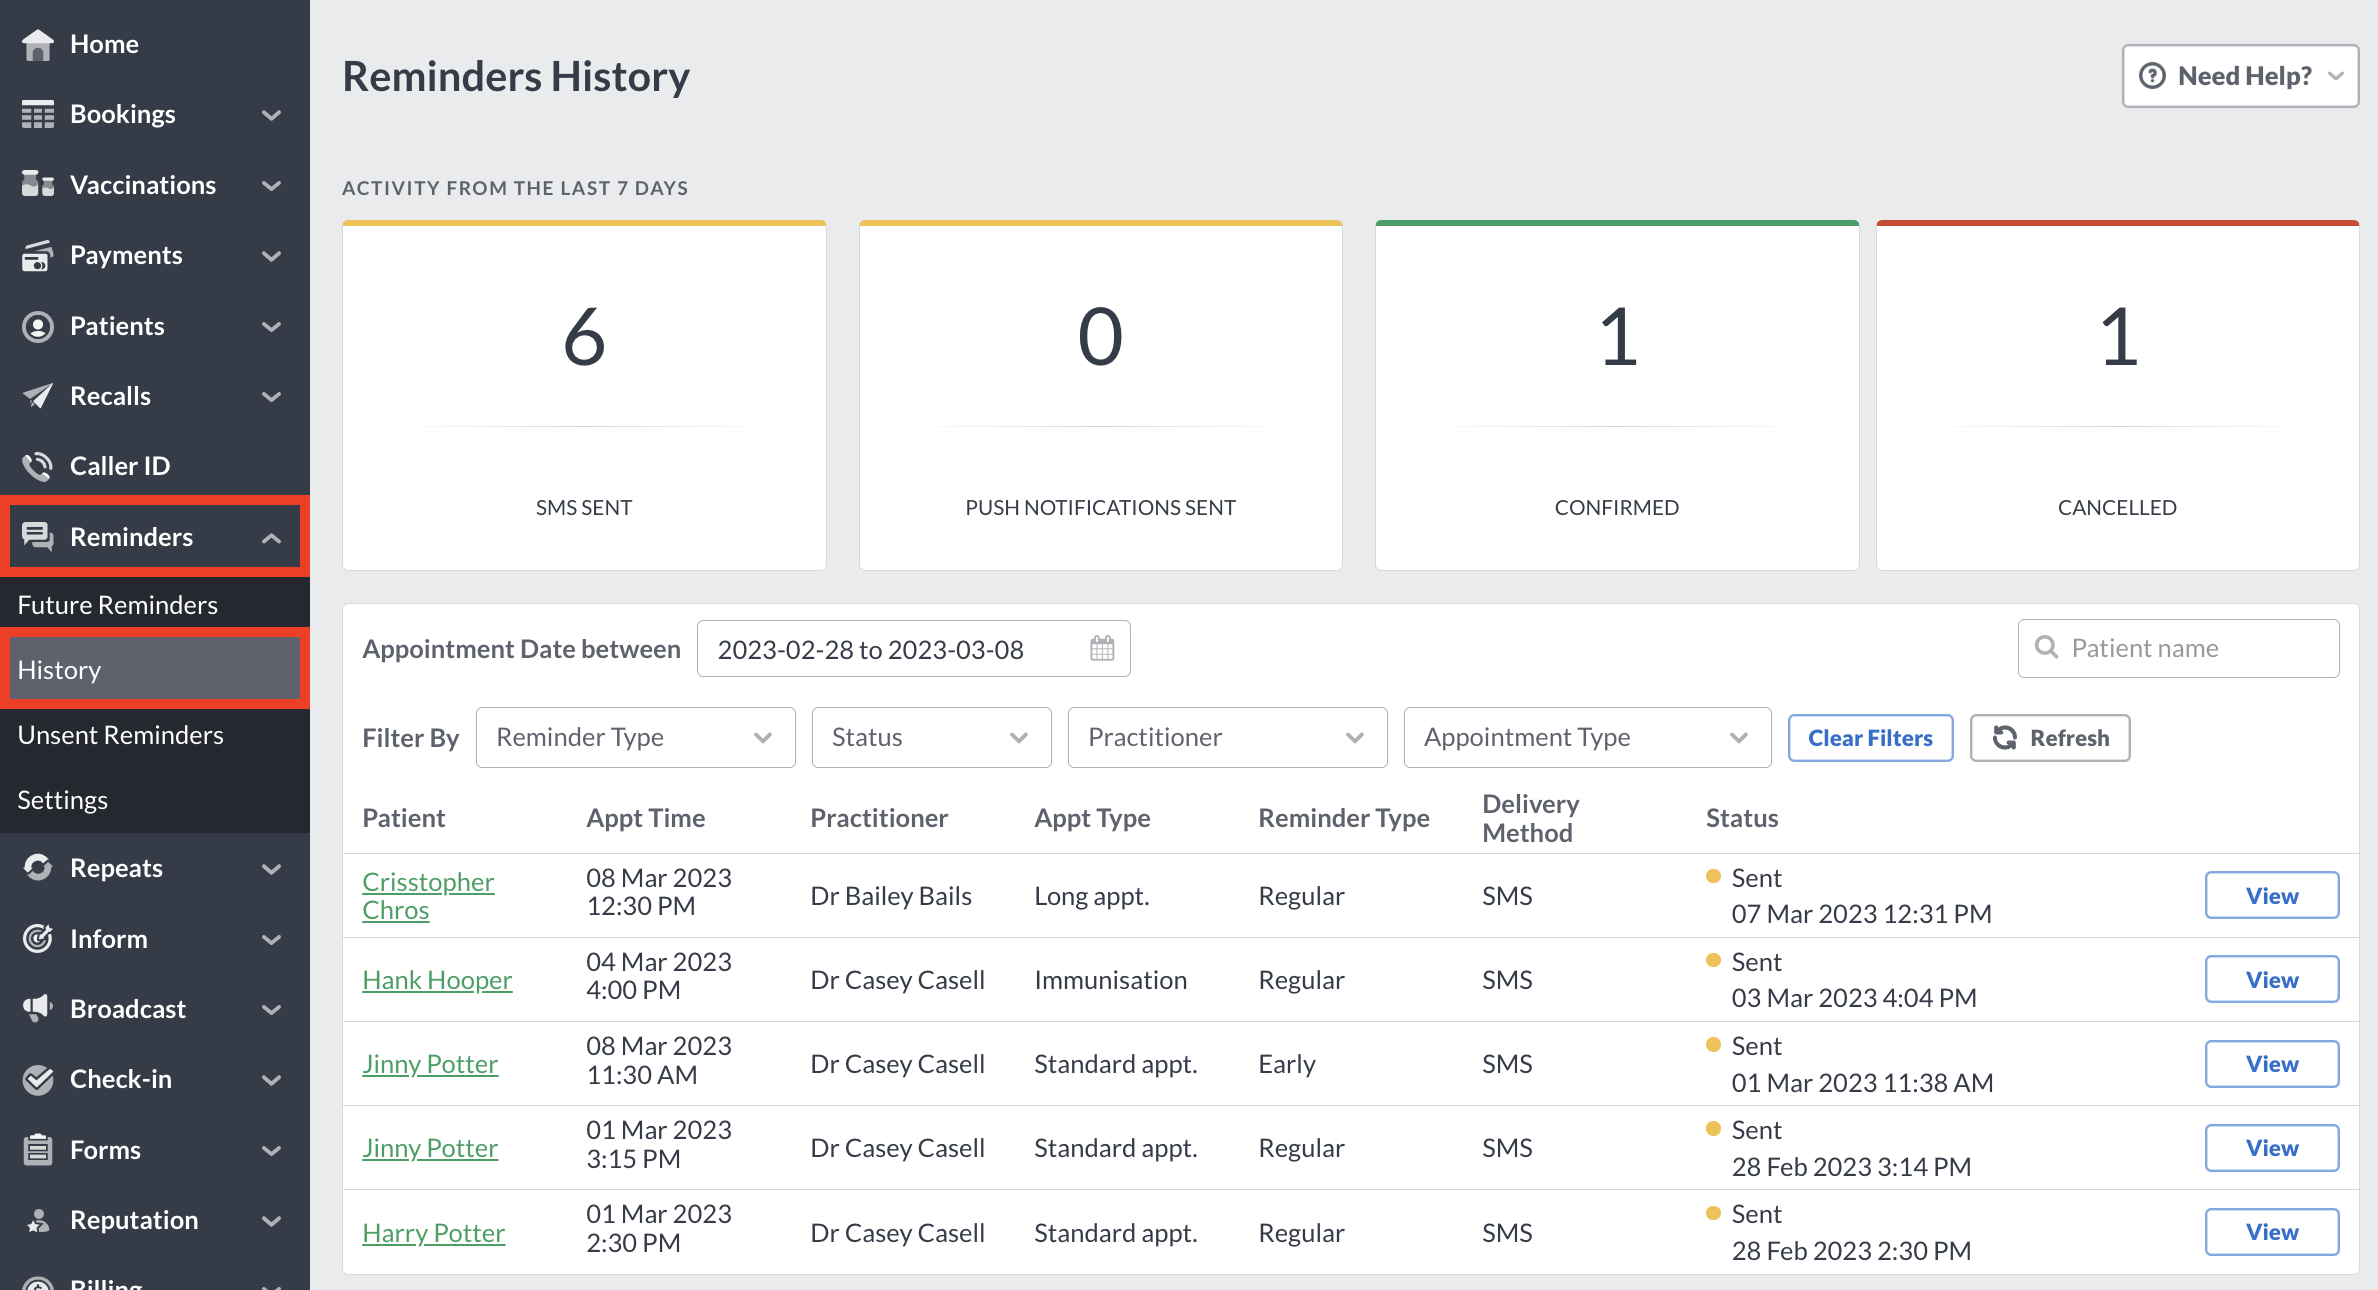Click the magnifier icon in patient search
The height and width of the screenshot is (1290, 2378).
[2046, 648]
